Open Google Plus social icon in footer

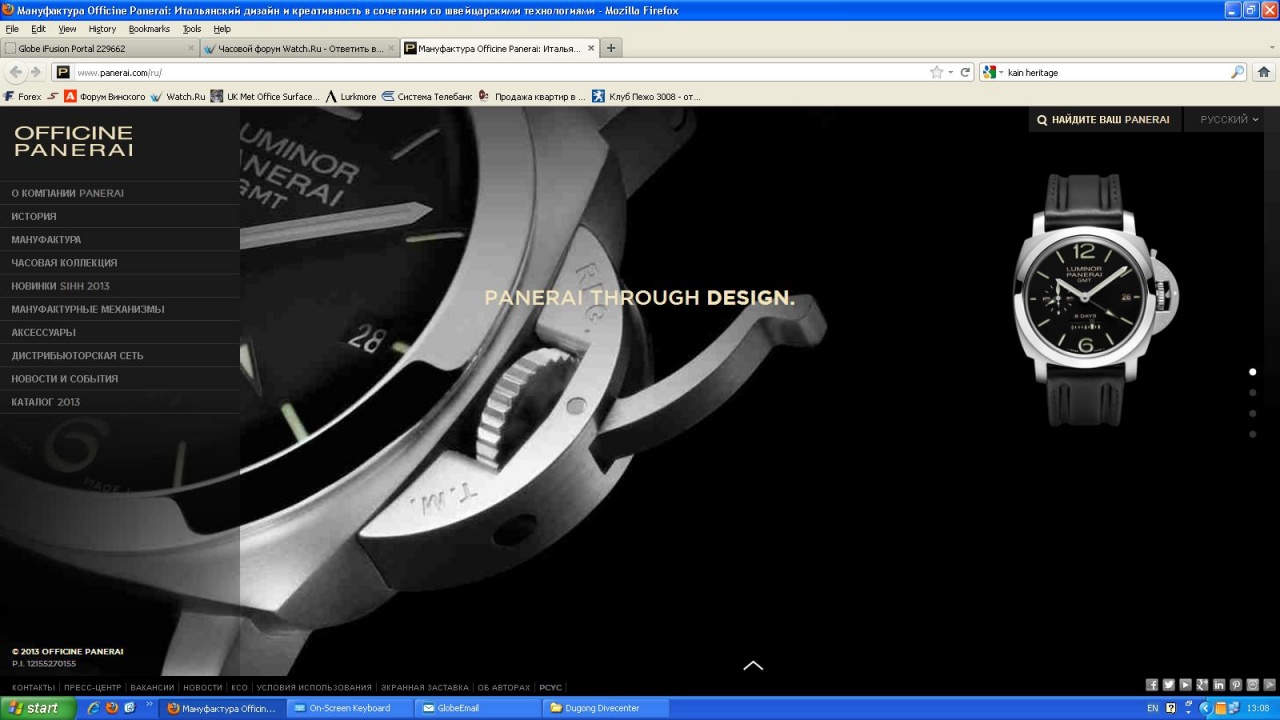click(1202, 685)
